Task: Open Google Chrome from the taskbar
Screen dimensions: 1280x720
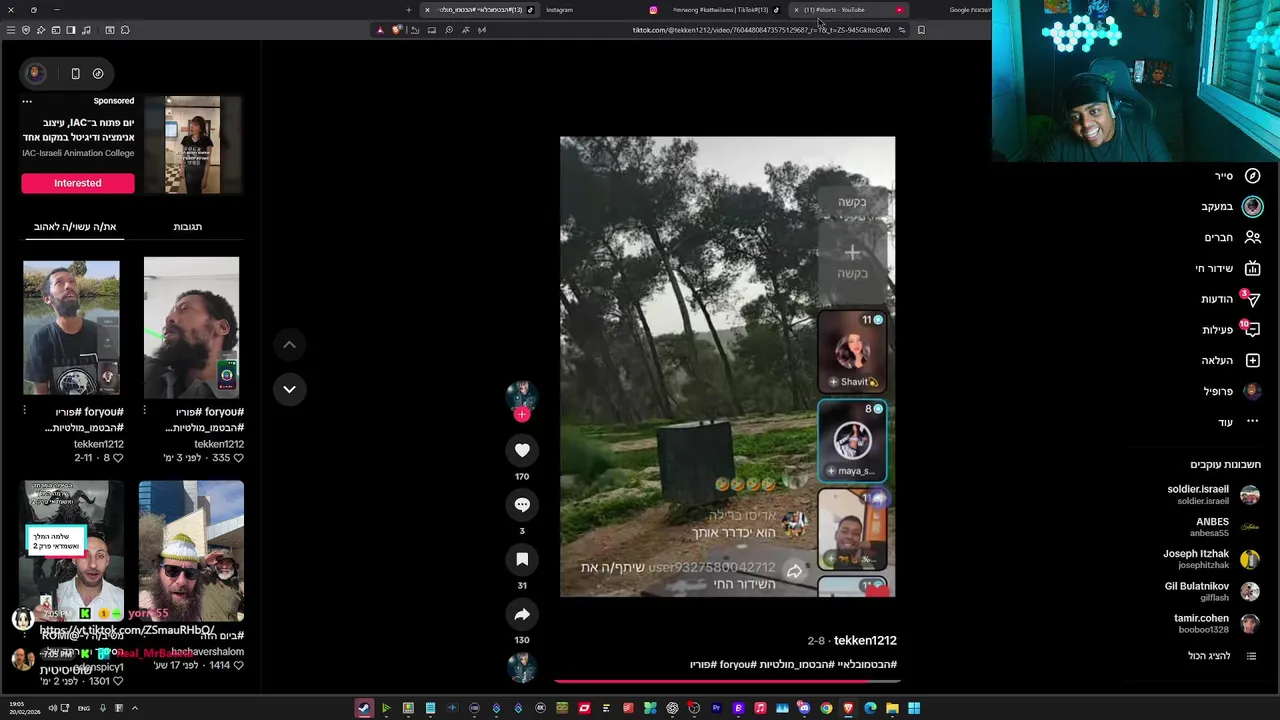Action: coord(826,708)
